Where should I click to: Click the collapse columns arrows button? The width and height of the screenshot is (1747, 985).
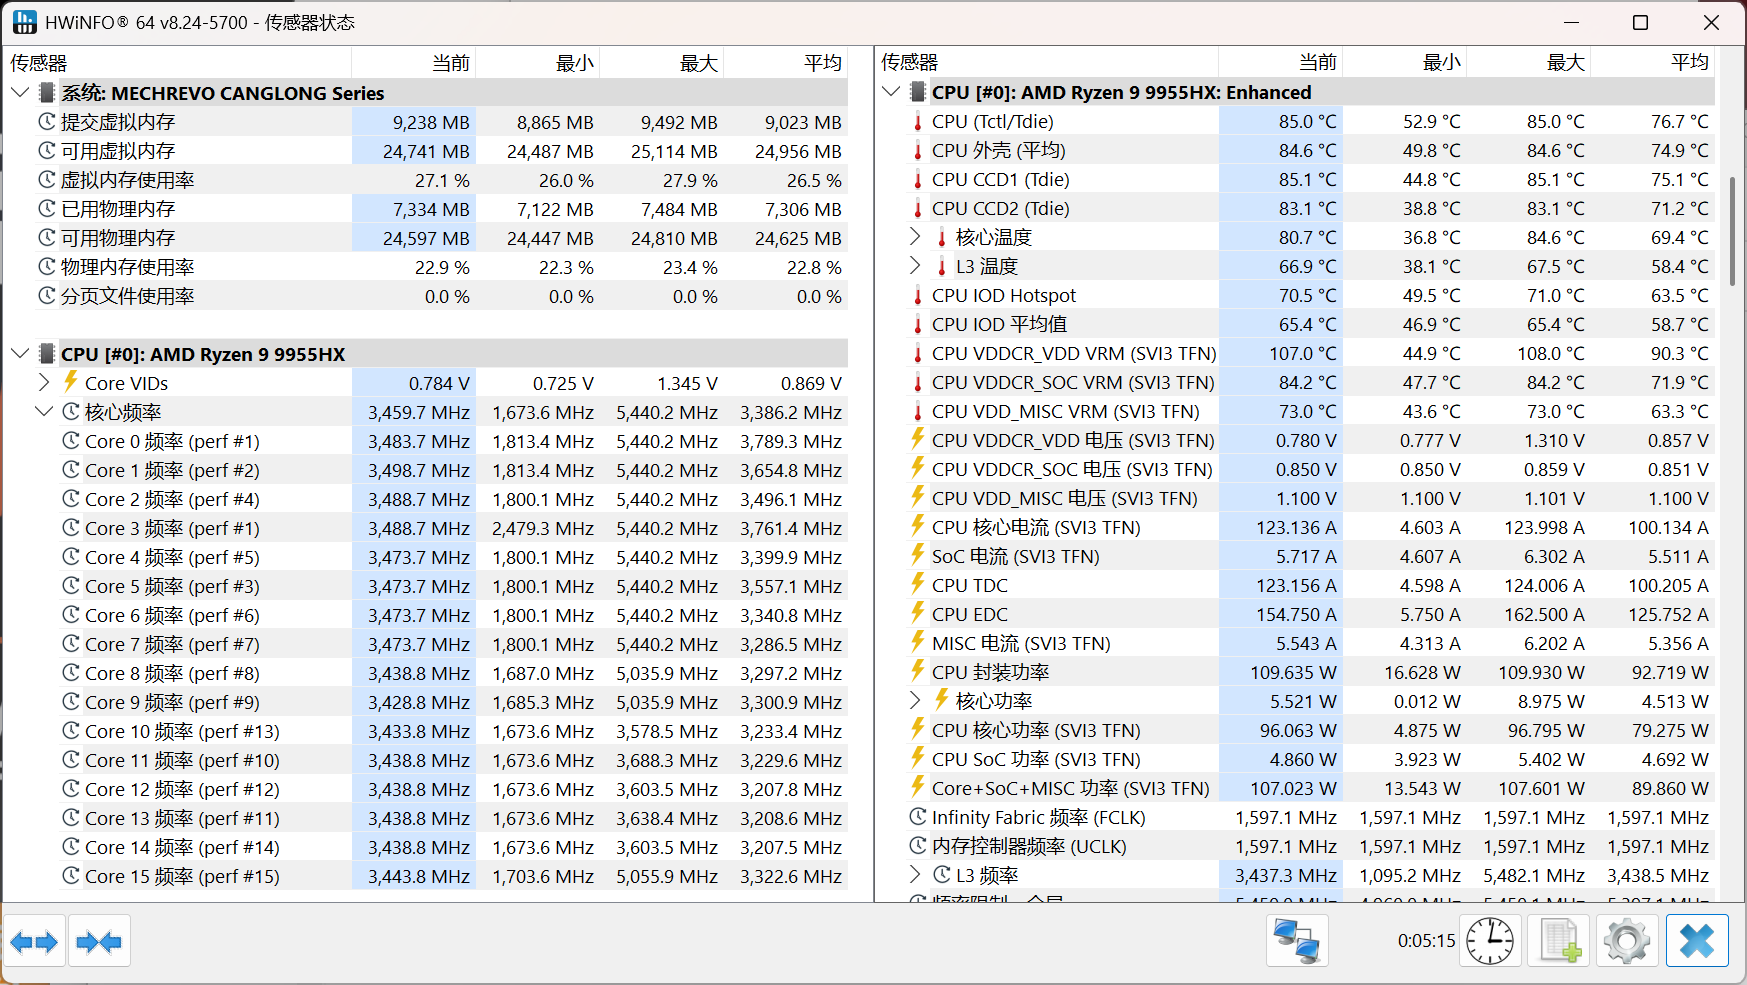tap(99, 941)
